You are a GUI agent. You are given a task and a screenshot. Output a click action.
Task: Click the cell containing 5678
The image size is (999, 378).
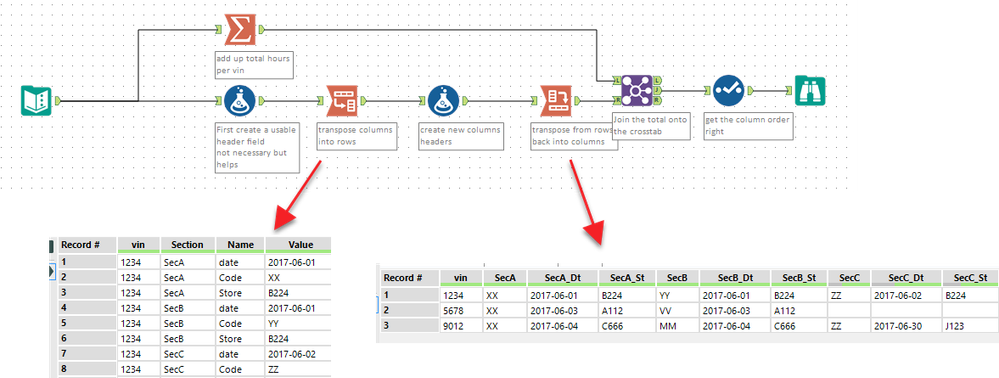tap(459, 311)
